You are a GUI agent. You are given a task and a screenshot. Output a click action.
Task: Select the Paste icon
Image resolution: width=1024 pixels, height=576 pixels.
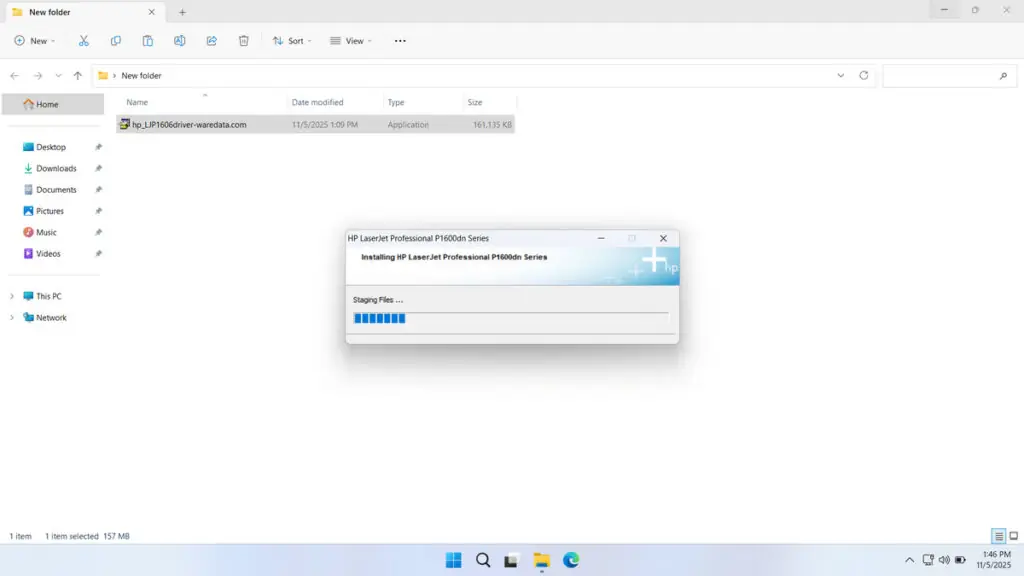coord(147,40)
